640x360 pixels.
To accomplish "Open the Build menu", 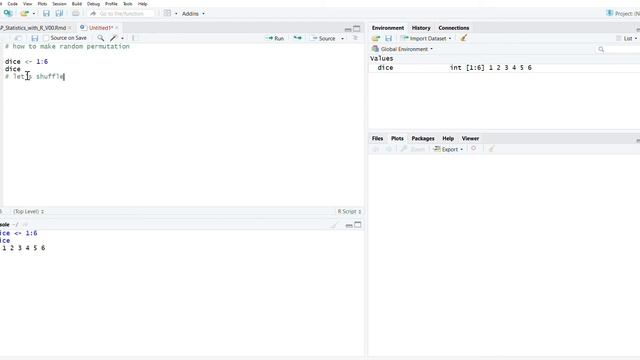I will click(x=77, y=4).
